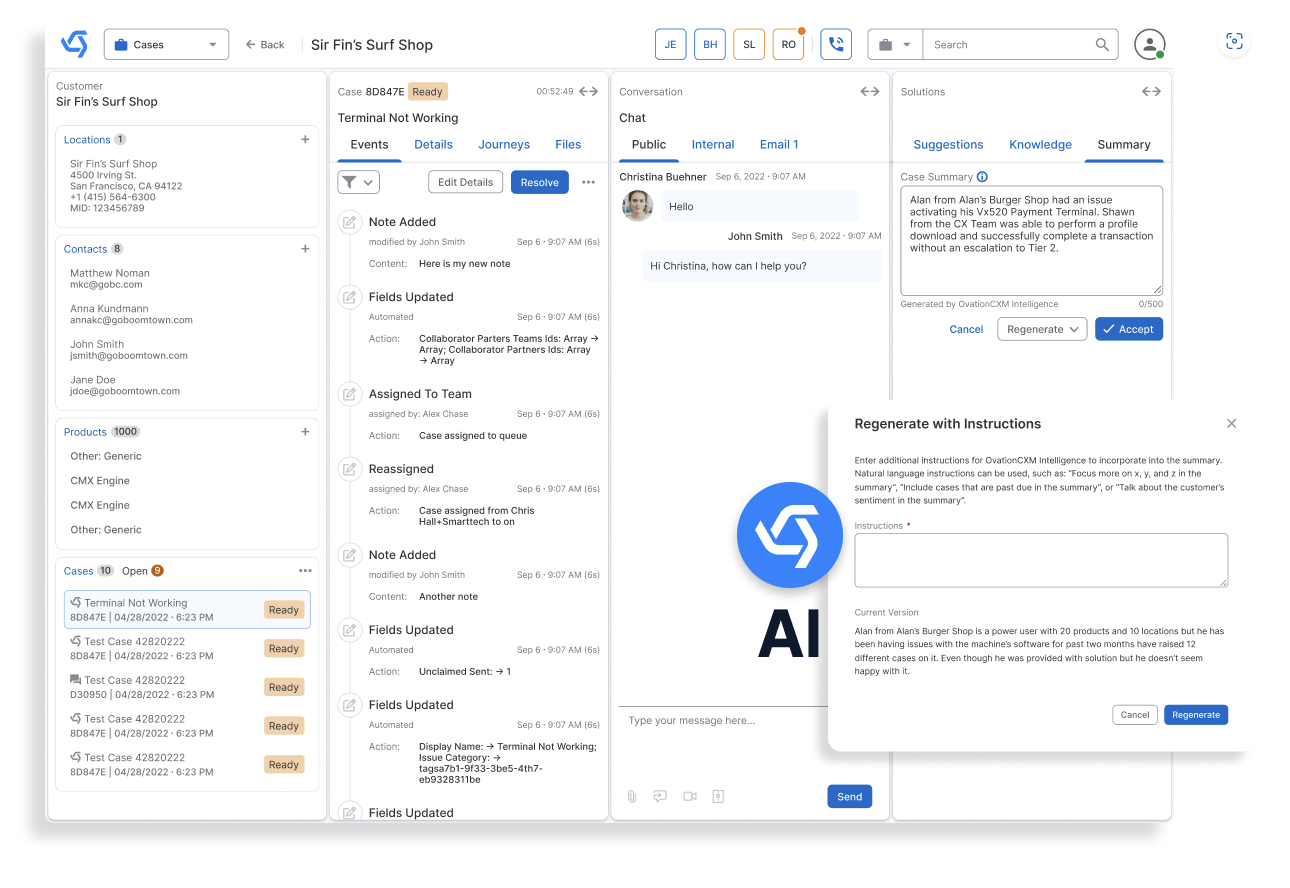Viewport: 1290px width, 888px height.
Task: Click the OvationCXM logo
Action: (x=72, y=44)
